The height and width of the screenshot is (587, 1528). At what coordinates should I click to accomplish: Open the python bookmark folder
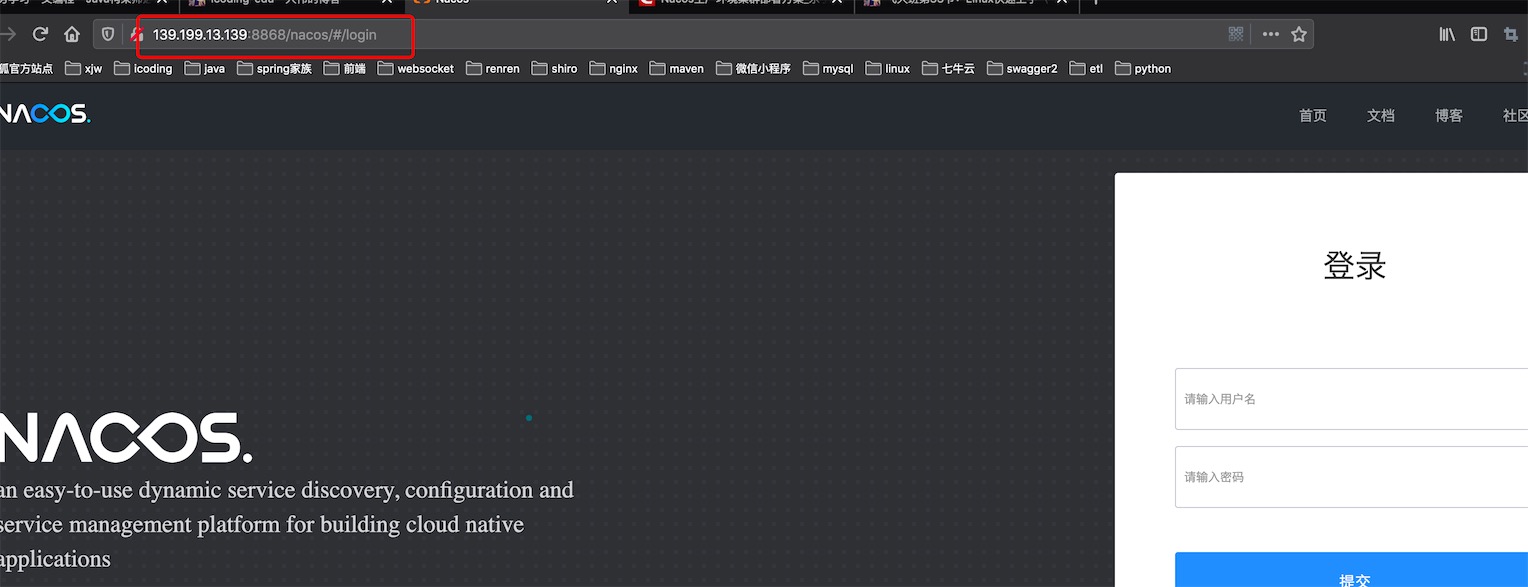click(x=1143, y=69)
